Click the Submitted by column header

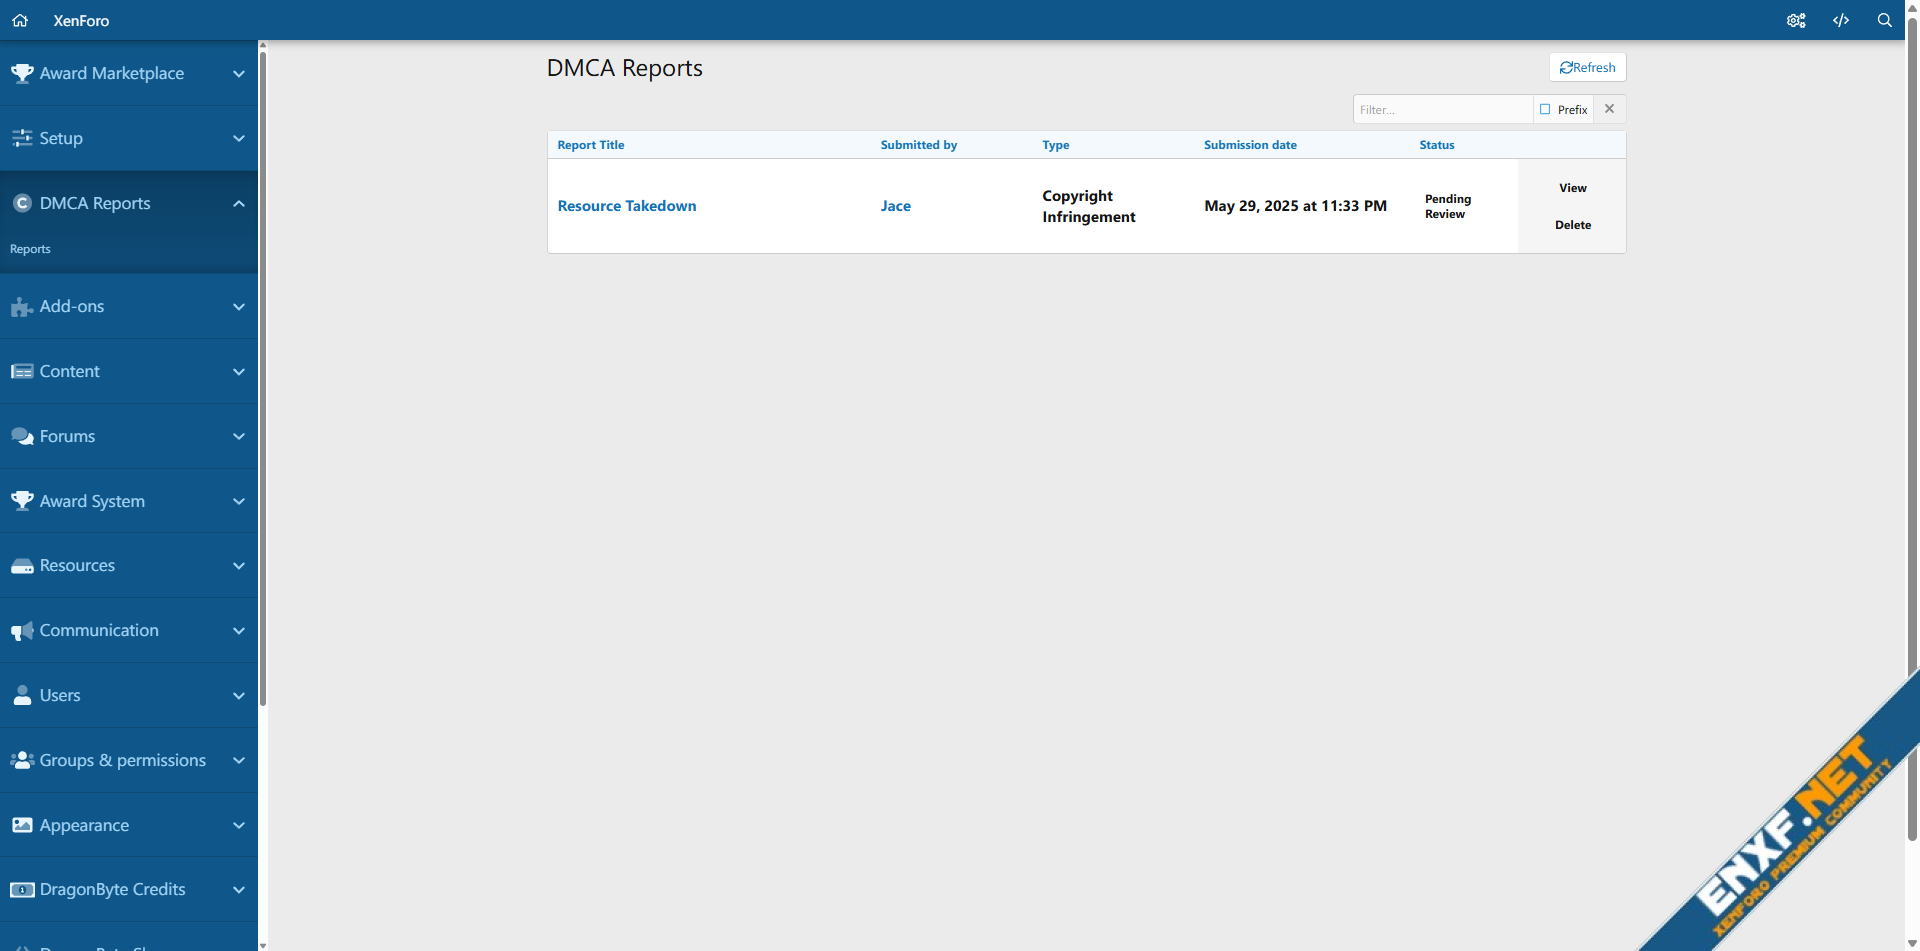(919, 145)
